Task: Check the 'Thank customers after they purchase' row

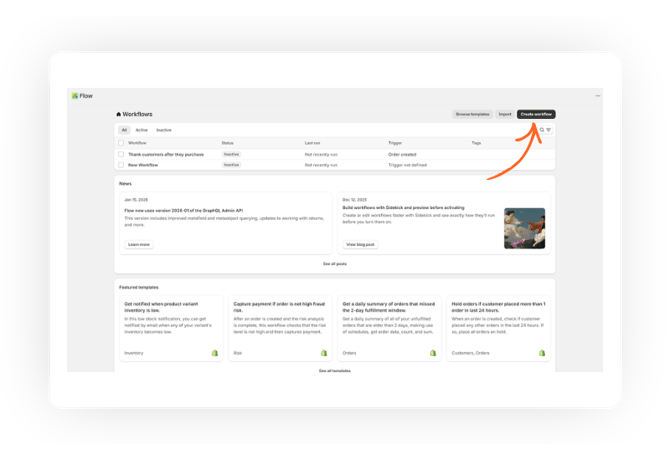Action: click(121, 154)
